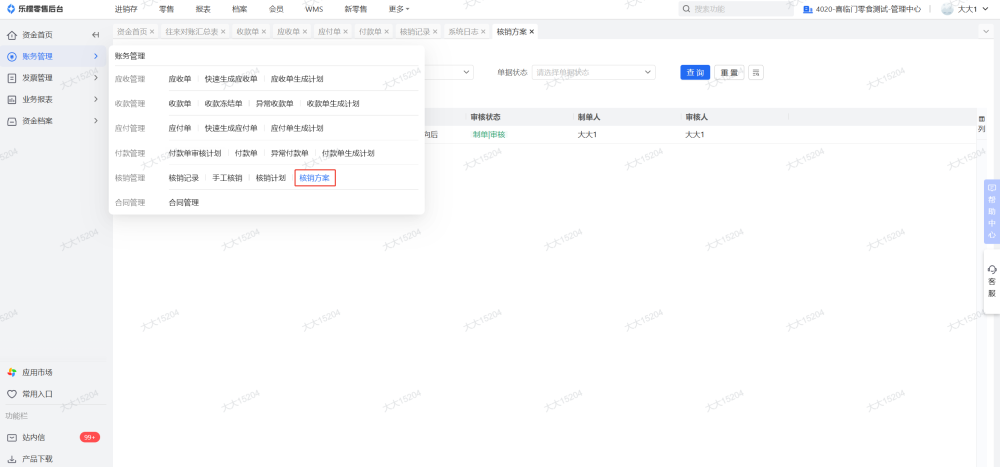Open 站内信 messages in the sidebar
Screen dimensions: 1000x467
coord(33,438)
